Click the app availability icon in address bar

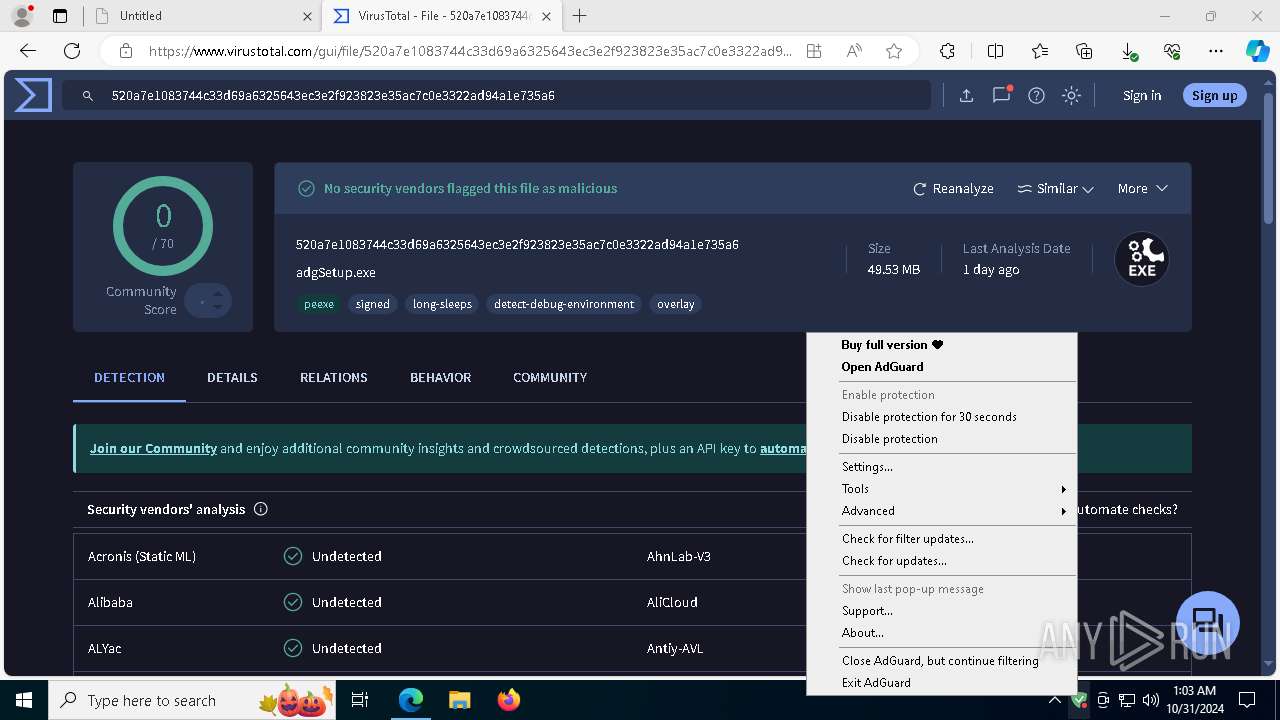814,51
